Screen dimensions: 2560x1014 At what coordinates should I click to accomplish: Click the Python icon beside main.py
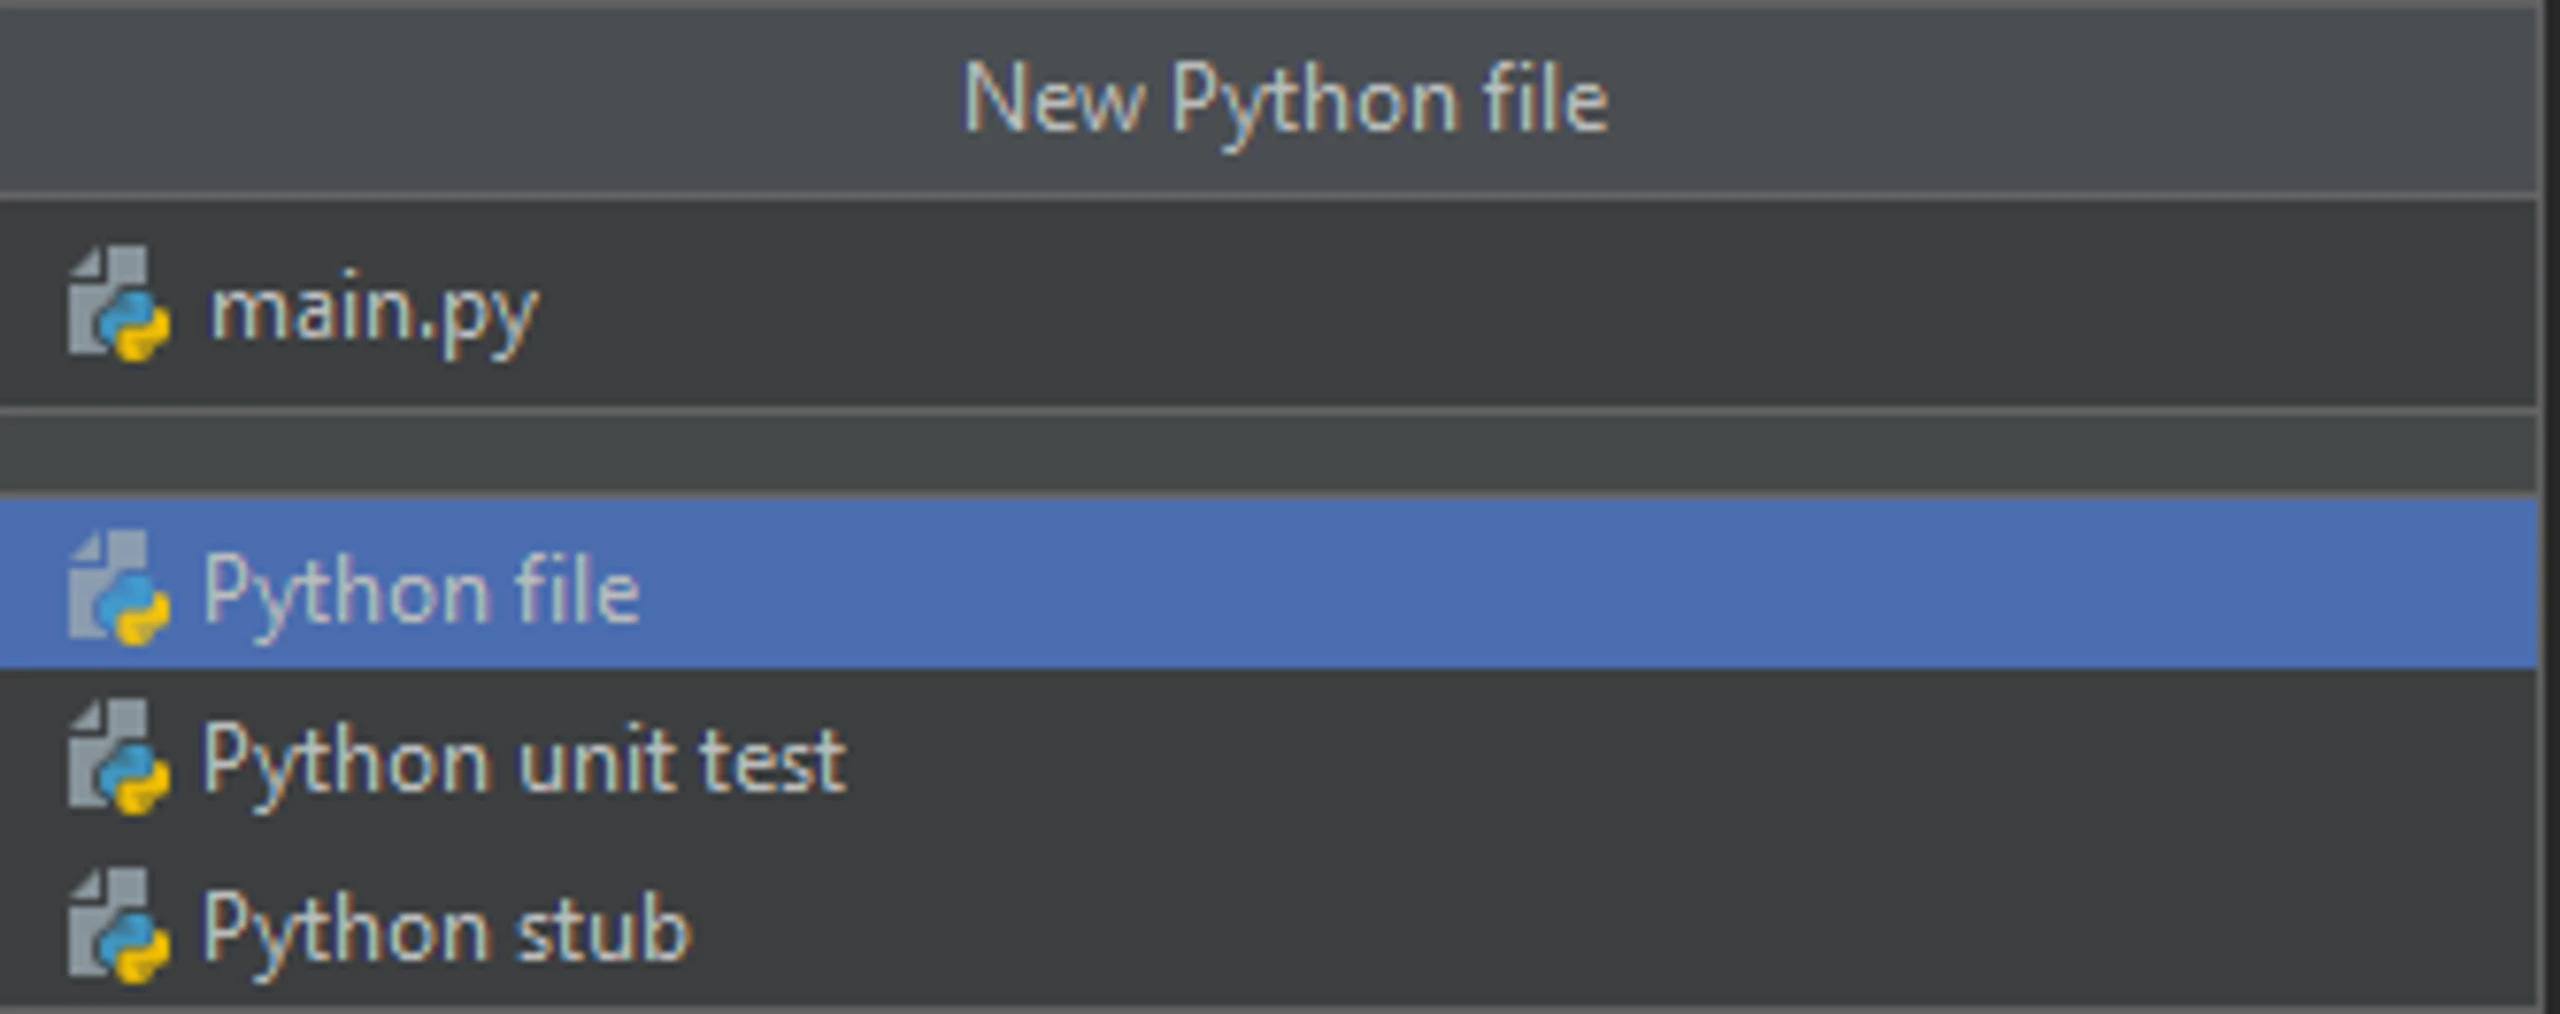pos(119,304)
